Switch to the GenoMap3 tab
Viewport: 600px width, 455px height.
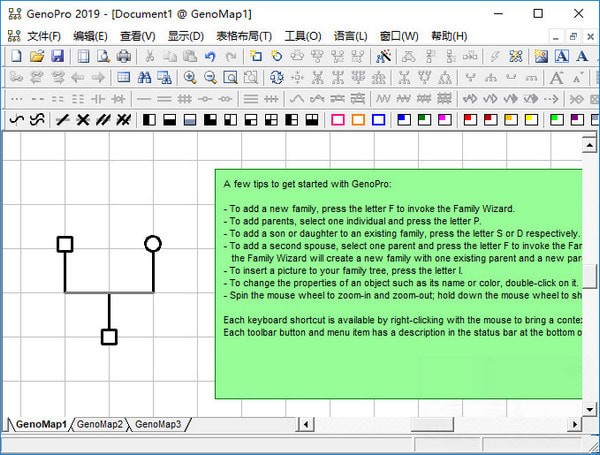[x=158, y=425]
